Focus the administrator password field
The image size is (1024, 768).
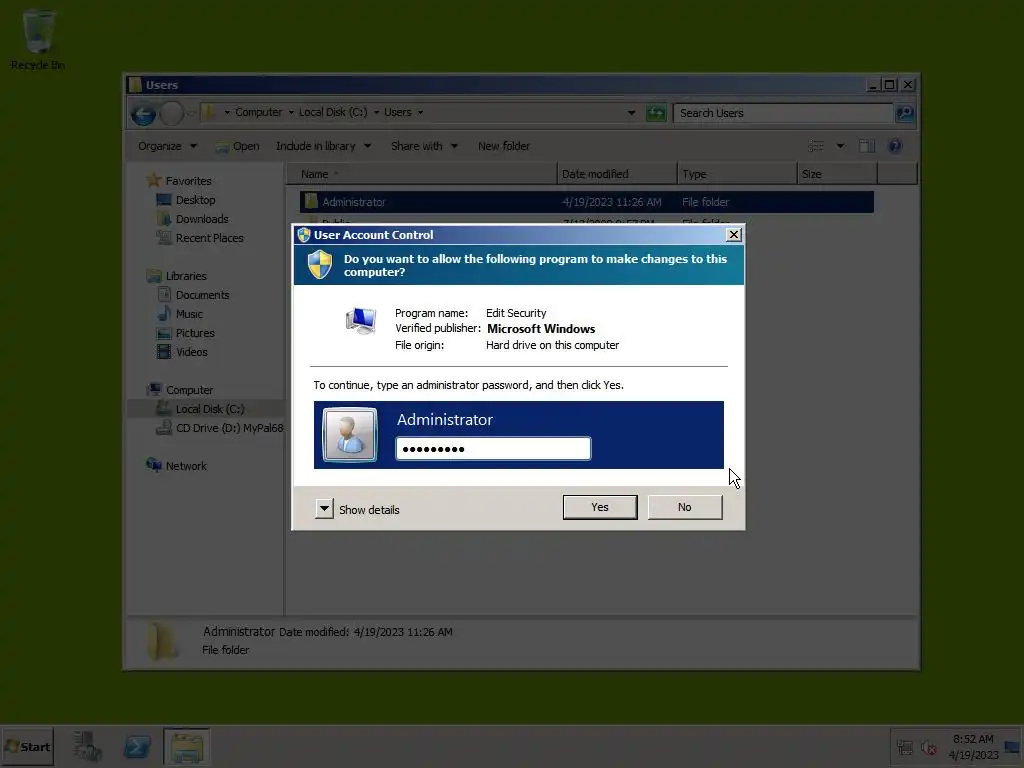point(493,449)
